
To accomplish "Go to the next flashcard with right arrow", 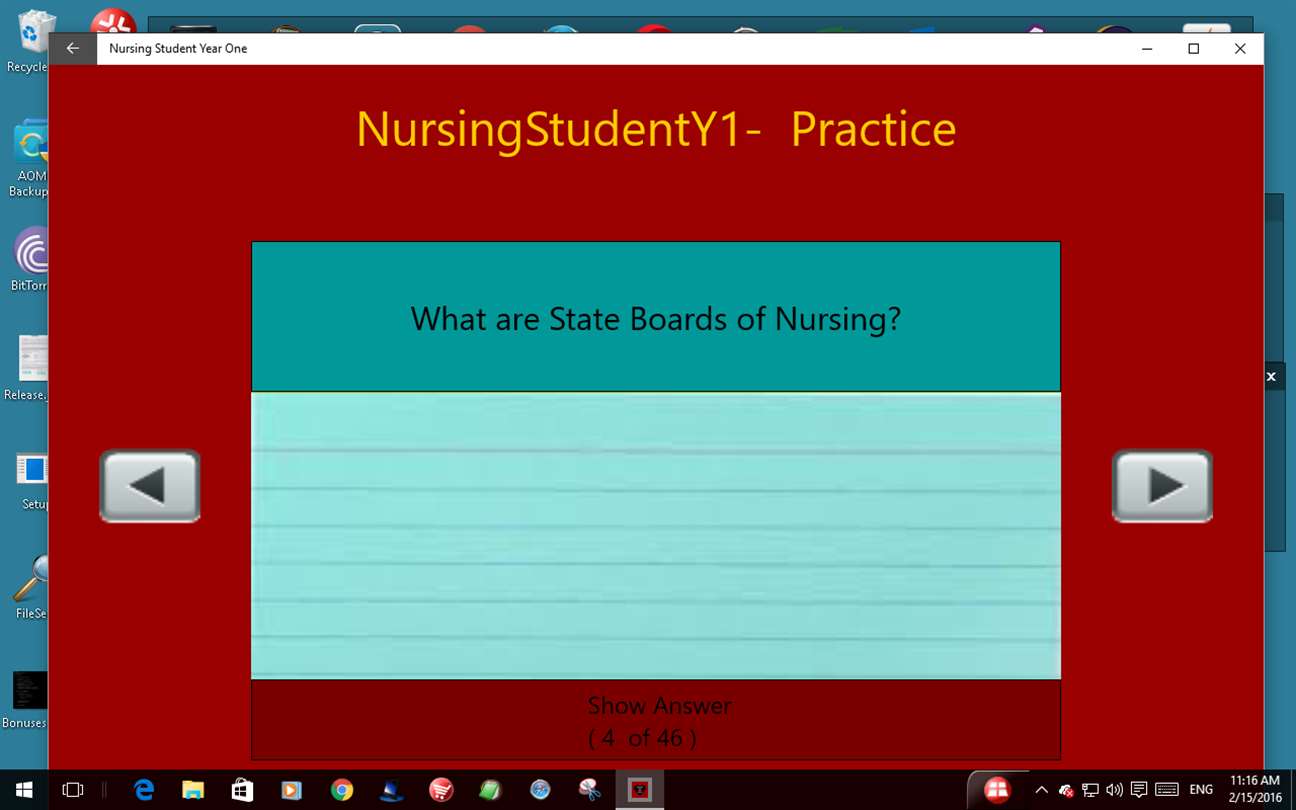I will (1162, 486).
